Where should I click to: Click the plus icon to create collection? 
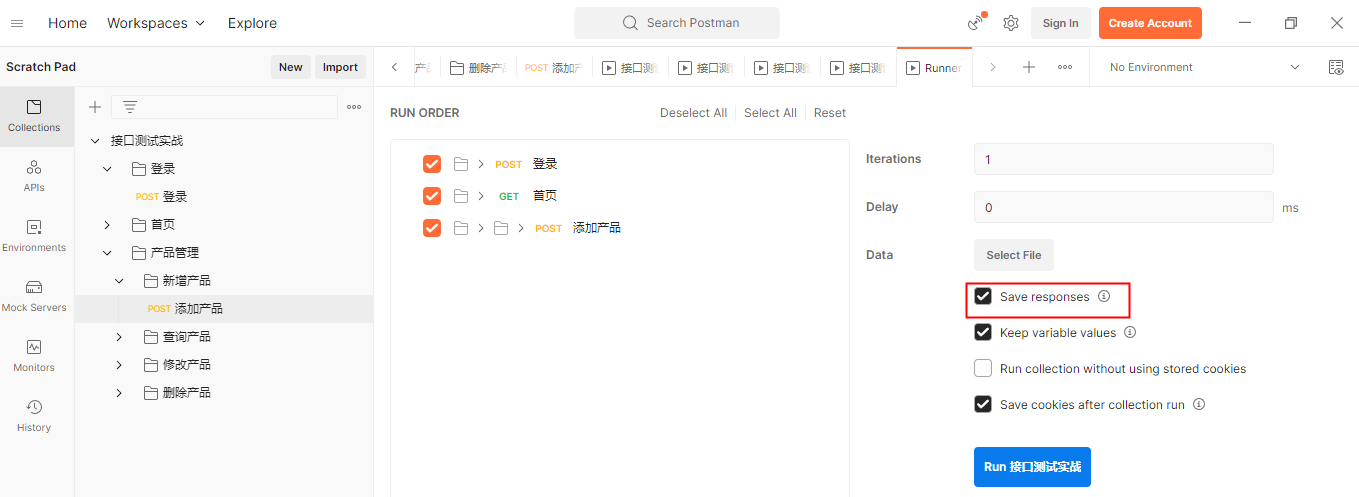click(x=95, y=107)
